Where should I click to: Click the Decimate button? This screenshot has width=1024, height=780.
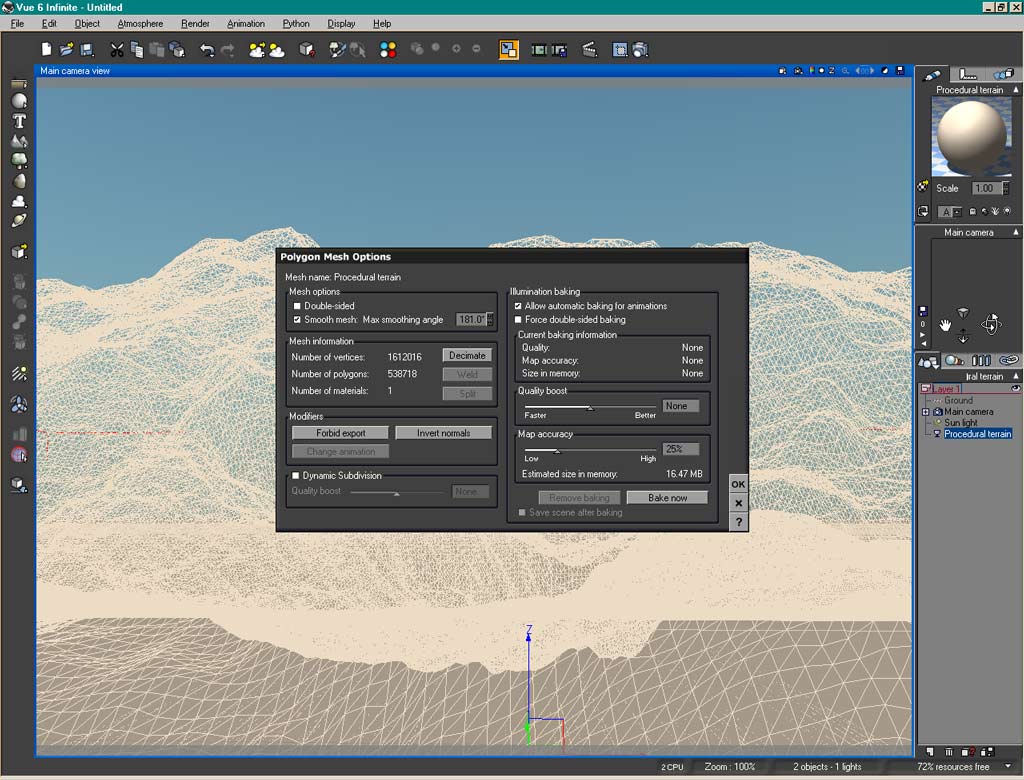point(467,356)
